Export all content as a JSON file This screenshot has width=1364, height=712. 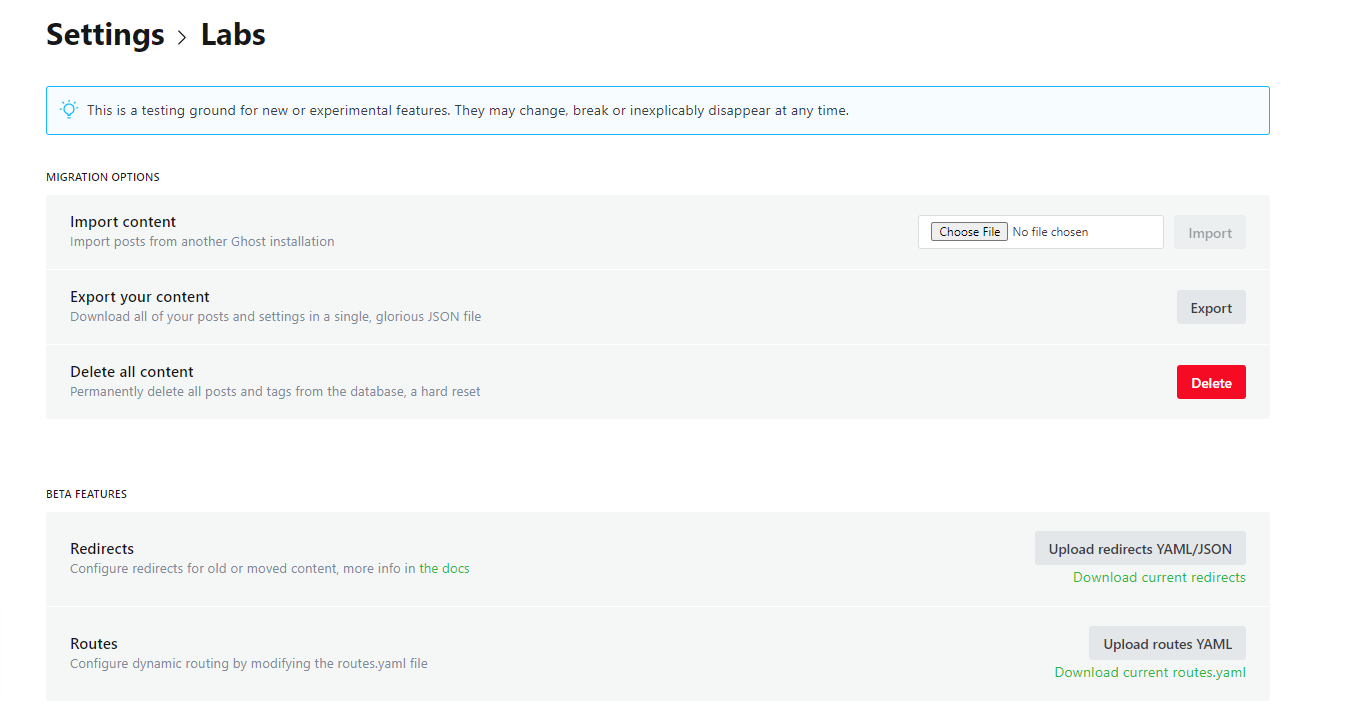click(x=1210, y=308)
